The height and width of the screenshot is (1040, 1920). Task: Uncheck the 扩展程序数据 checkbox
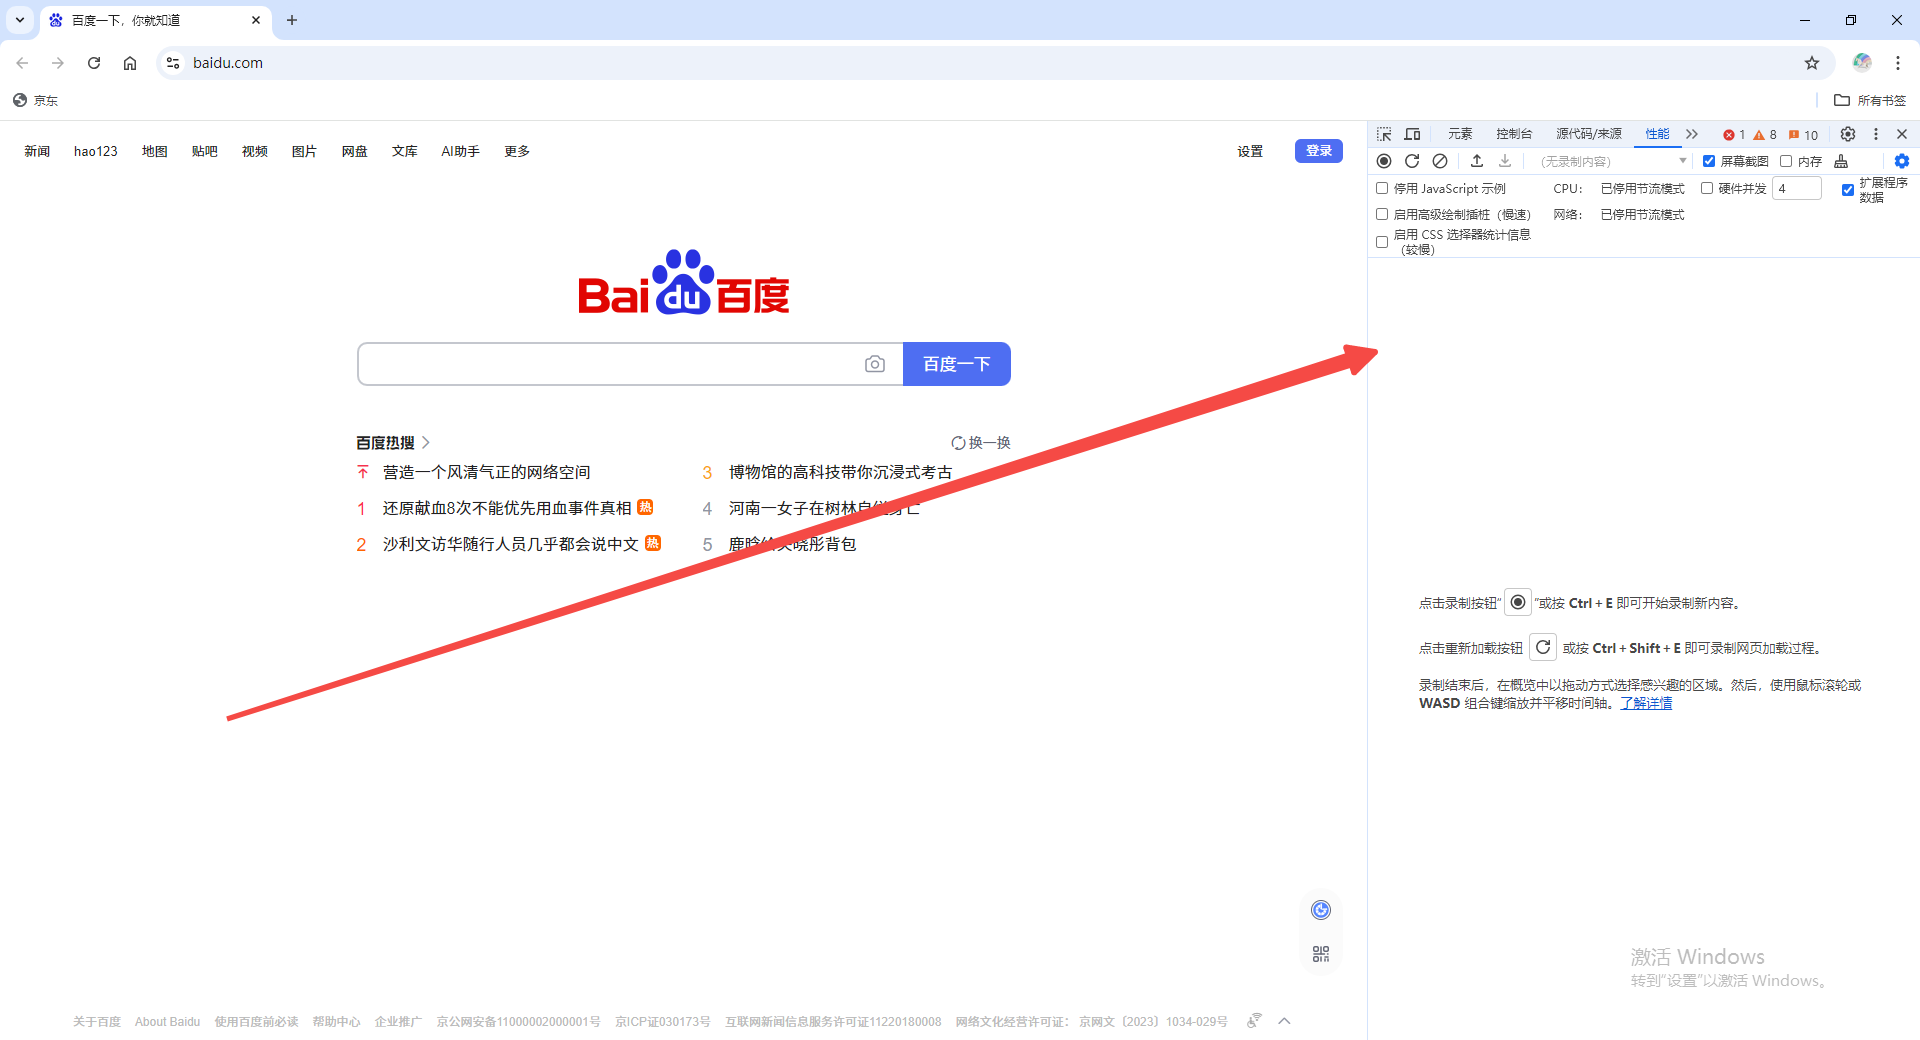[x=1848, y=190]
